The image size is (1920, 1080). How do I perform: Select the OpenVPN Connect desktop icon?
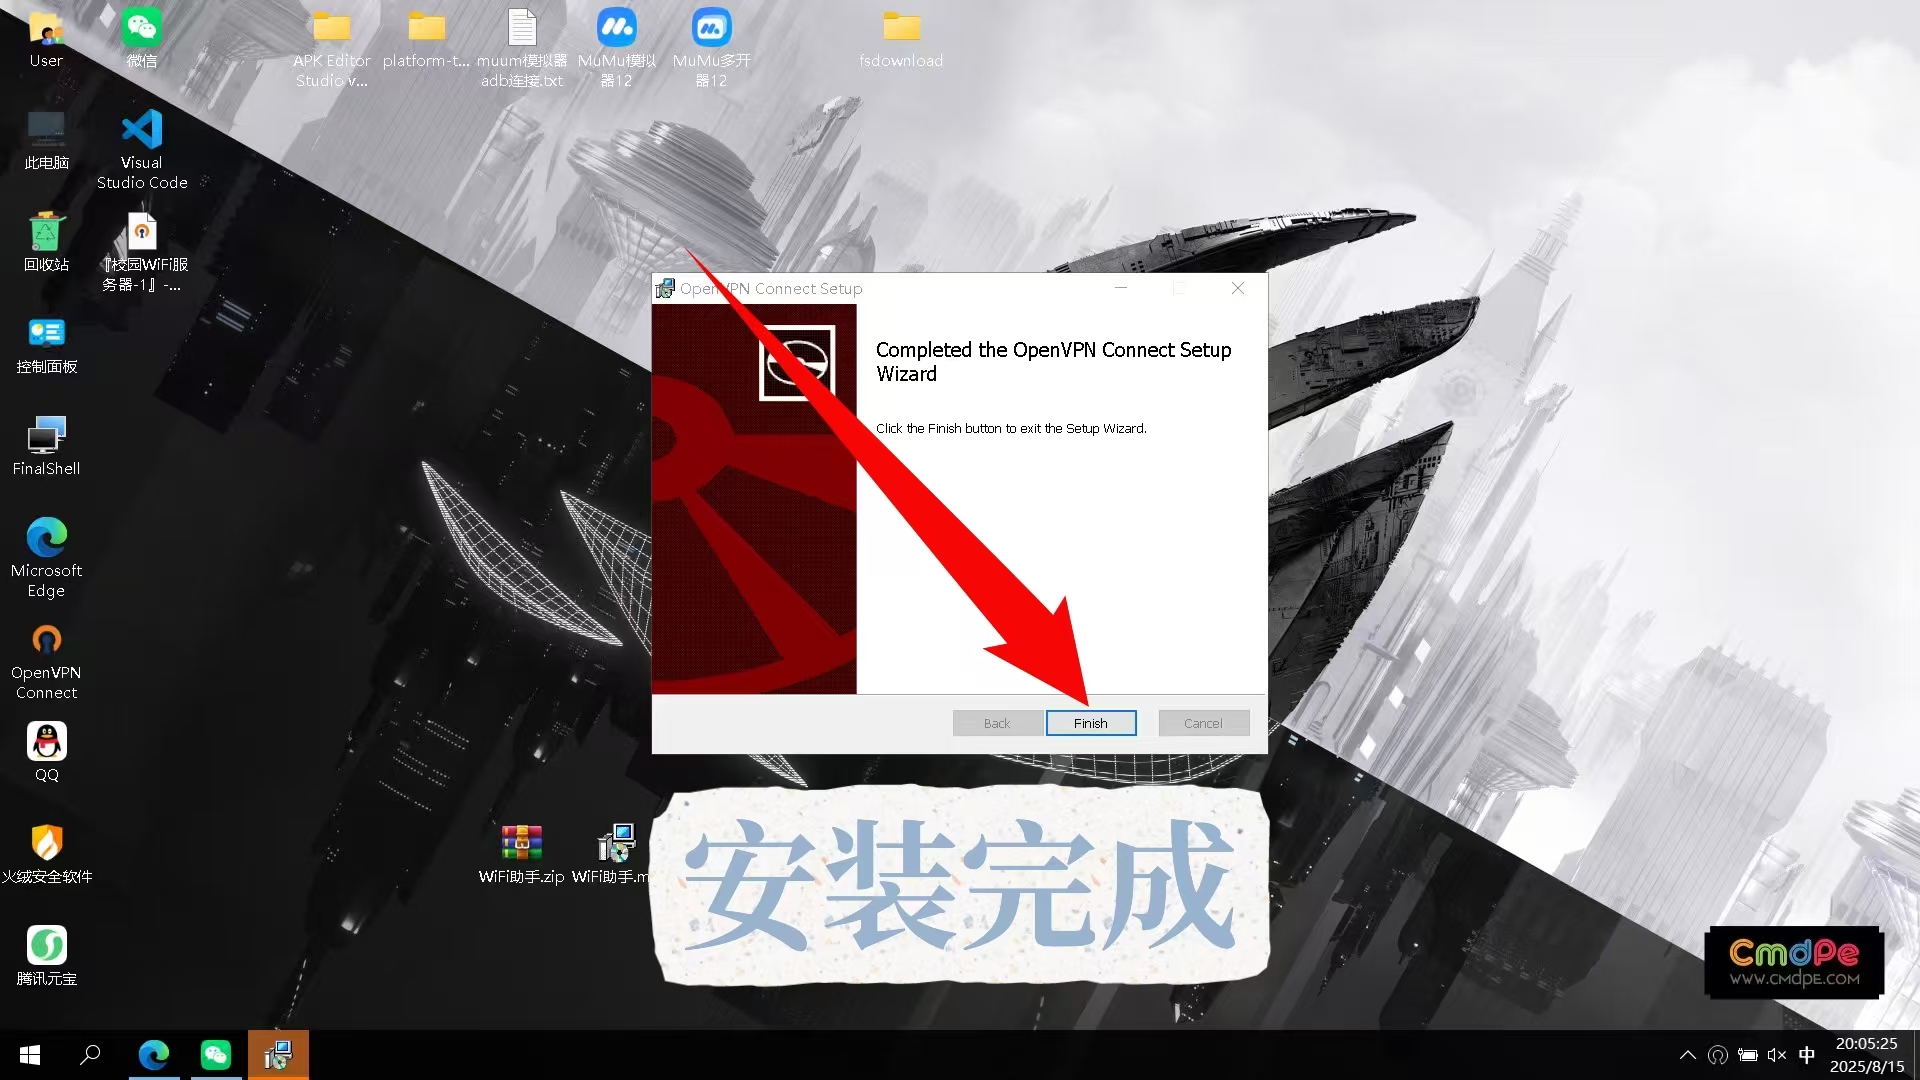46,660
